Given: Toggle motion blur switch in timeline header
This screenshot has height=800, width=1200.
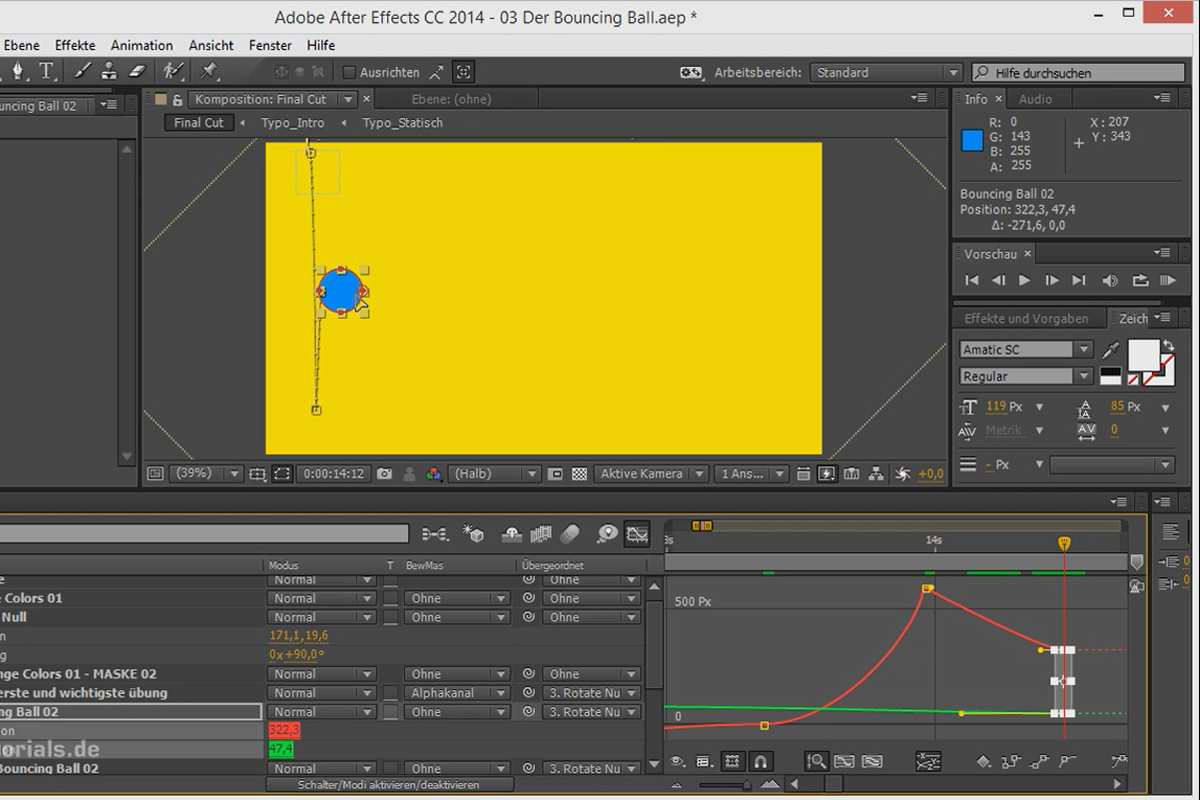Looking at the screenshot, I should 570,534.
